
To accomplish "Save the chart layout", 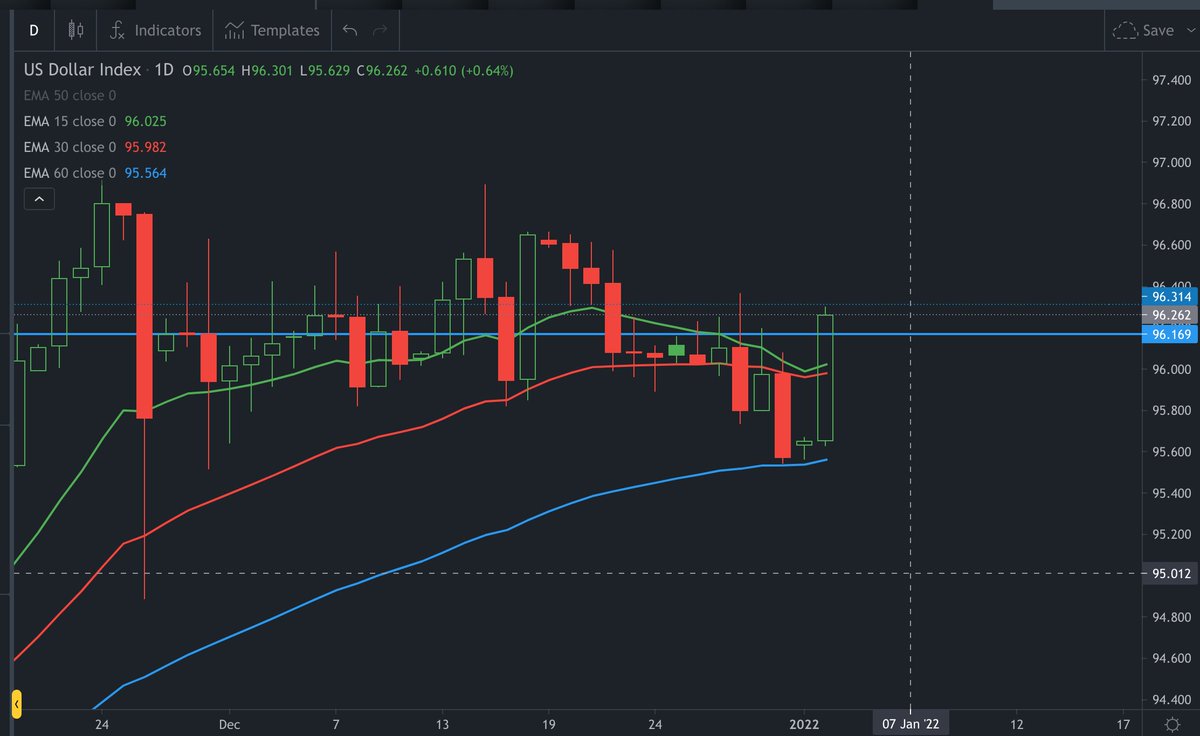I will tap(1143, 30).
